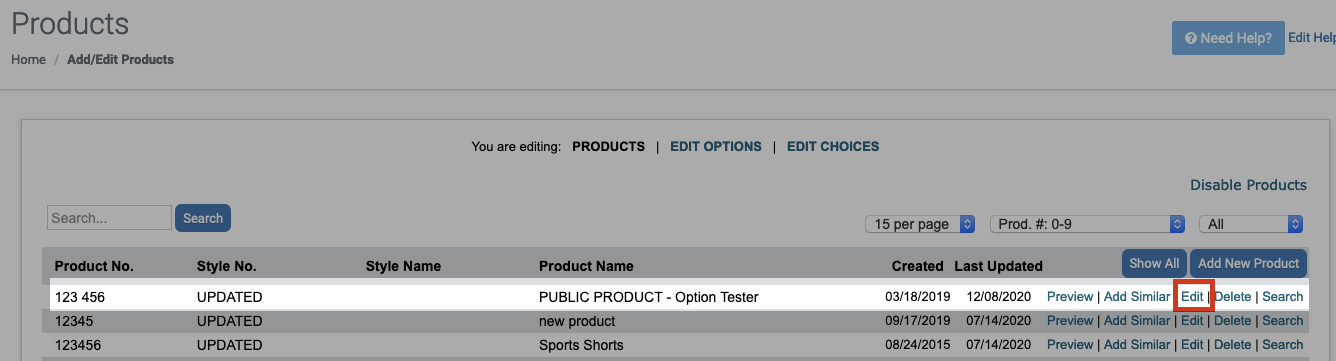
Task: Expand the 15 per page dropdown
Action: click(920, 224)
